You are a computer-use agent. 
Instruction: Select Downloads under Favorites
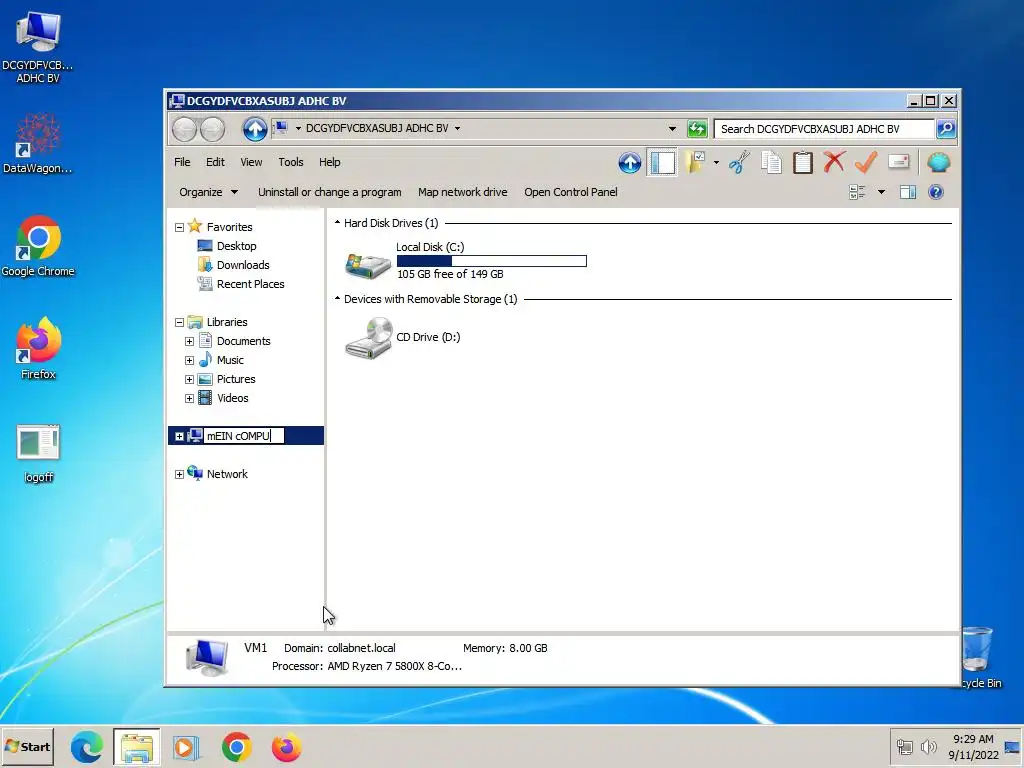[x=233, y=265]
